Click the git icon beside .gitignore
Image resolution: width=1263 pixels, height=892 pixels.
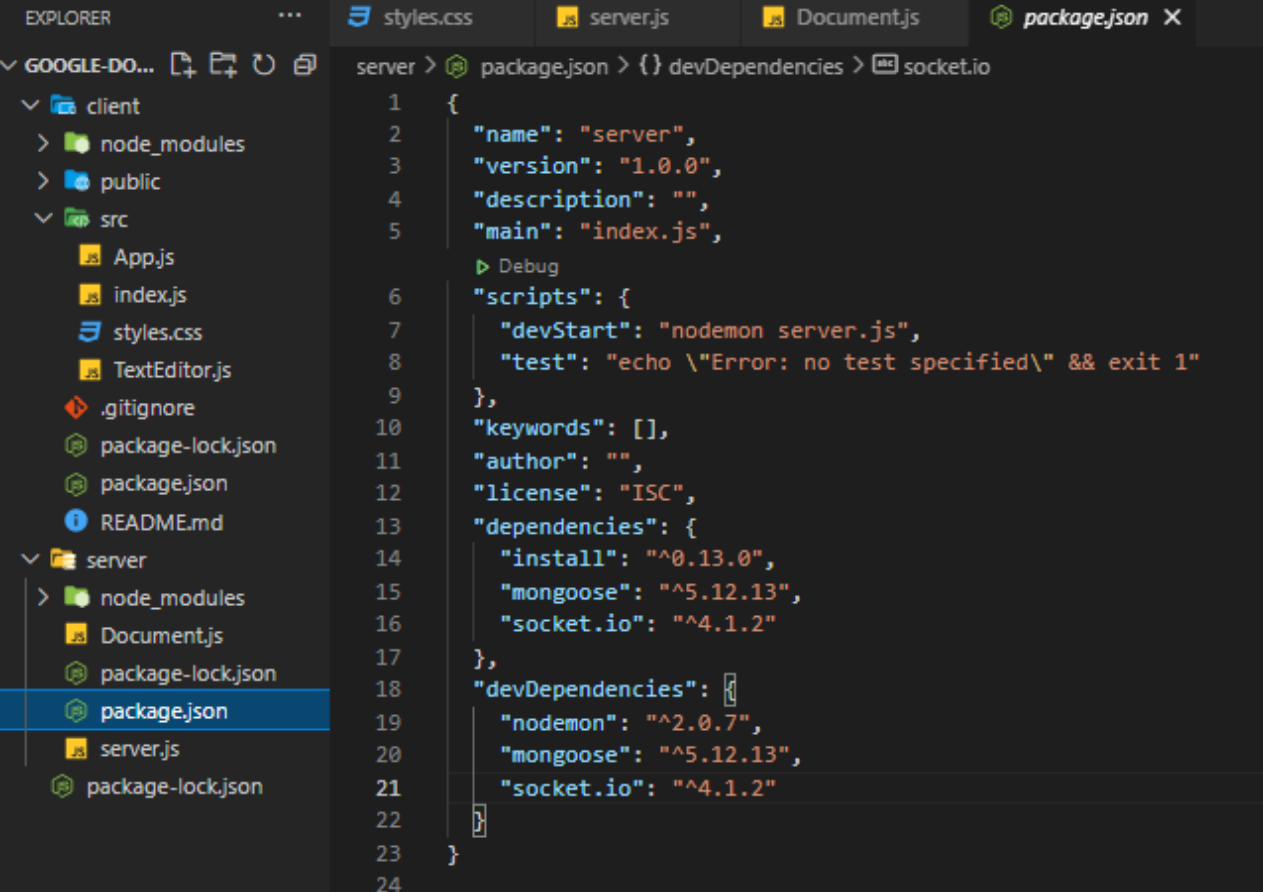[75, 408]
